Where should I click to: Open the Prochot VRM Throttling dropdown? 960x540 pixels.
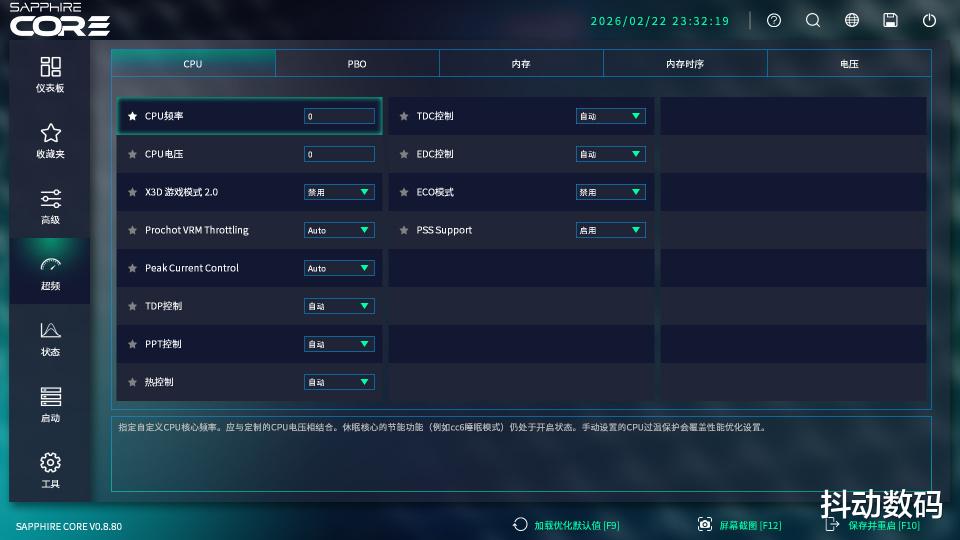click(339, 230)
